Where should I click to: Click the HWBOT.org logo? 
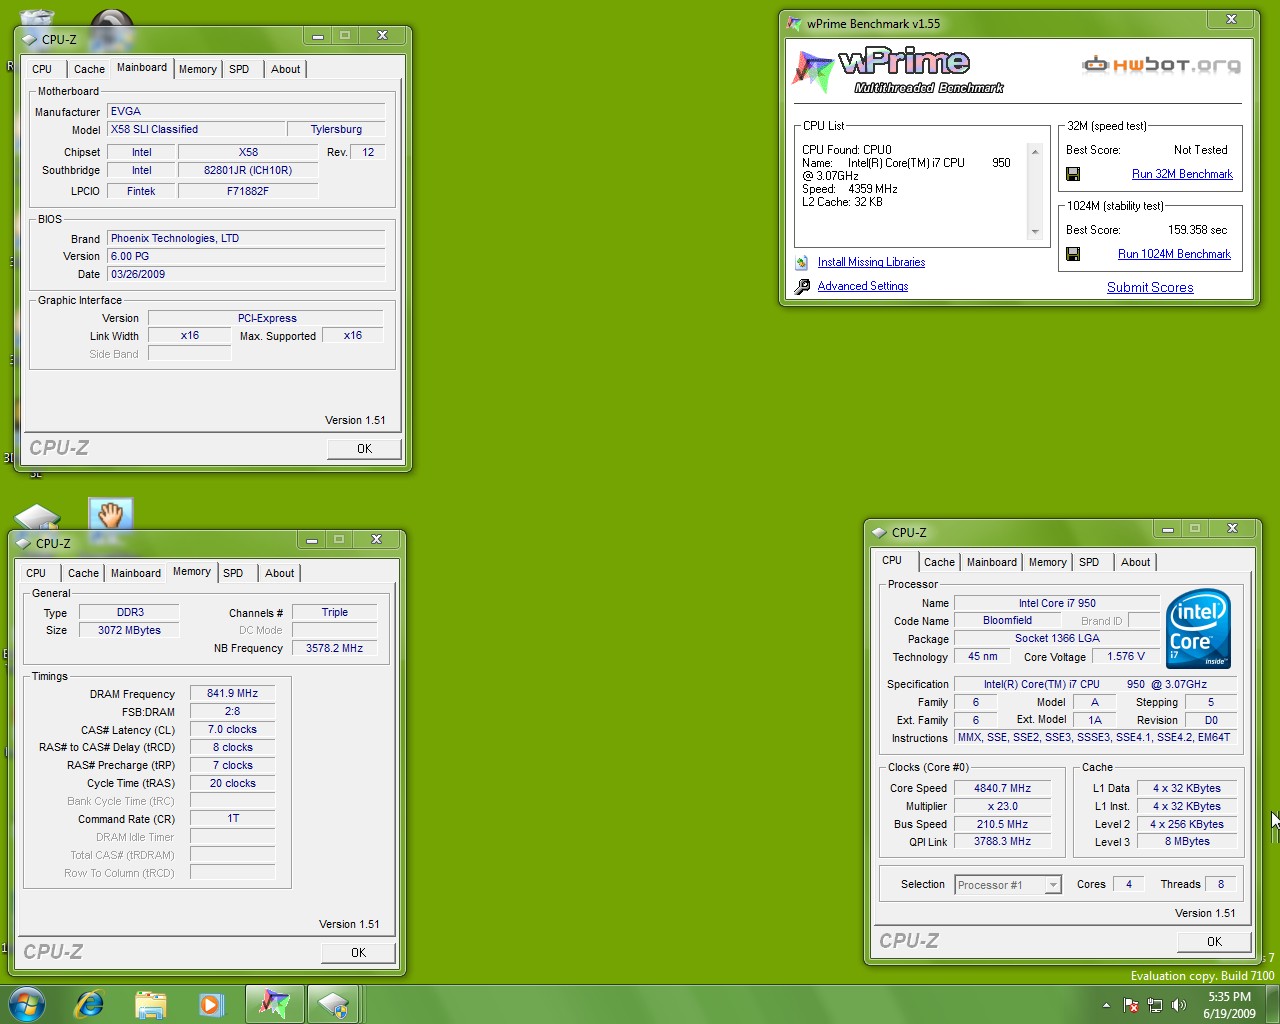tap(1162, 65)
